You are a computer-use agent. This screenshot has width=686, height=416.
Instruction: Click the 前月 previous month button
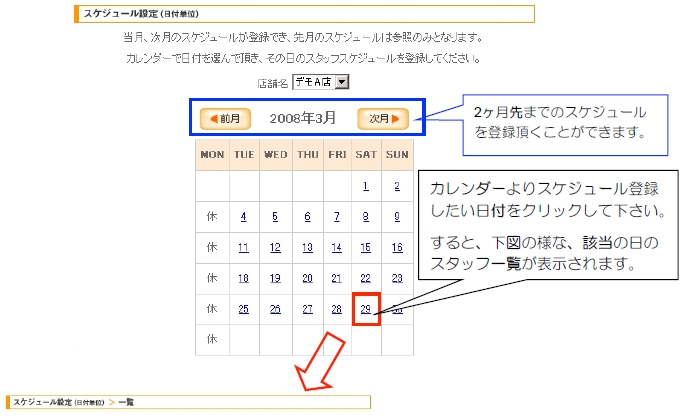(x=225, y=119)
